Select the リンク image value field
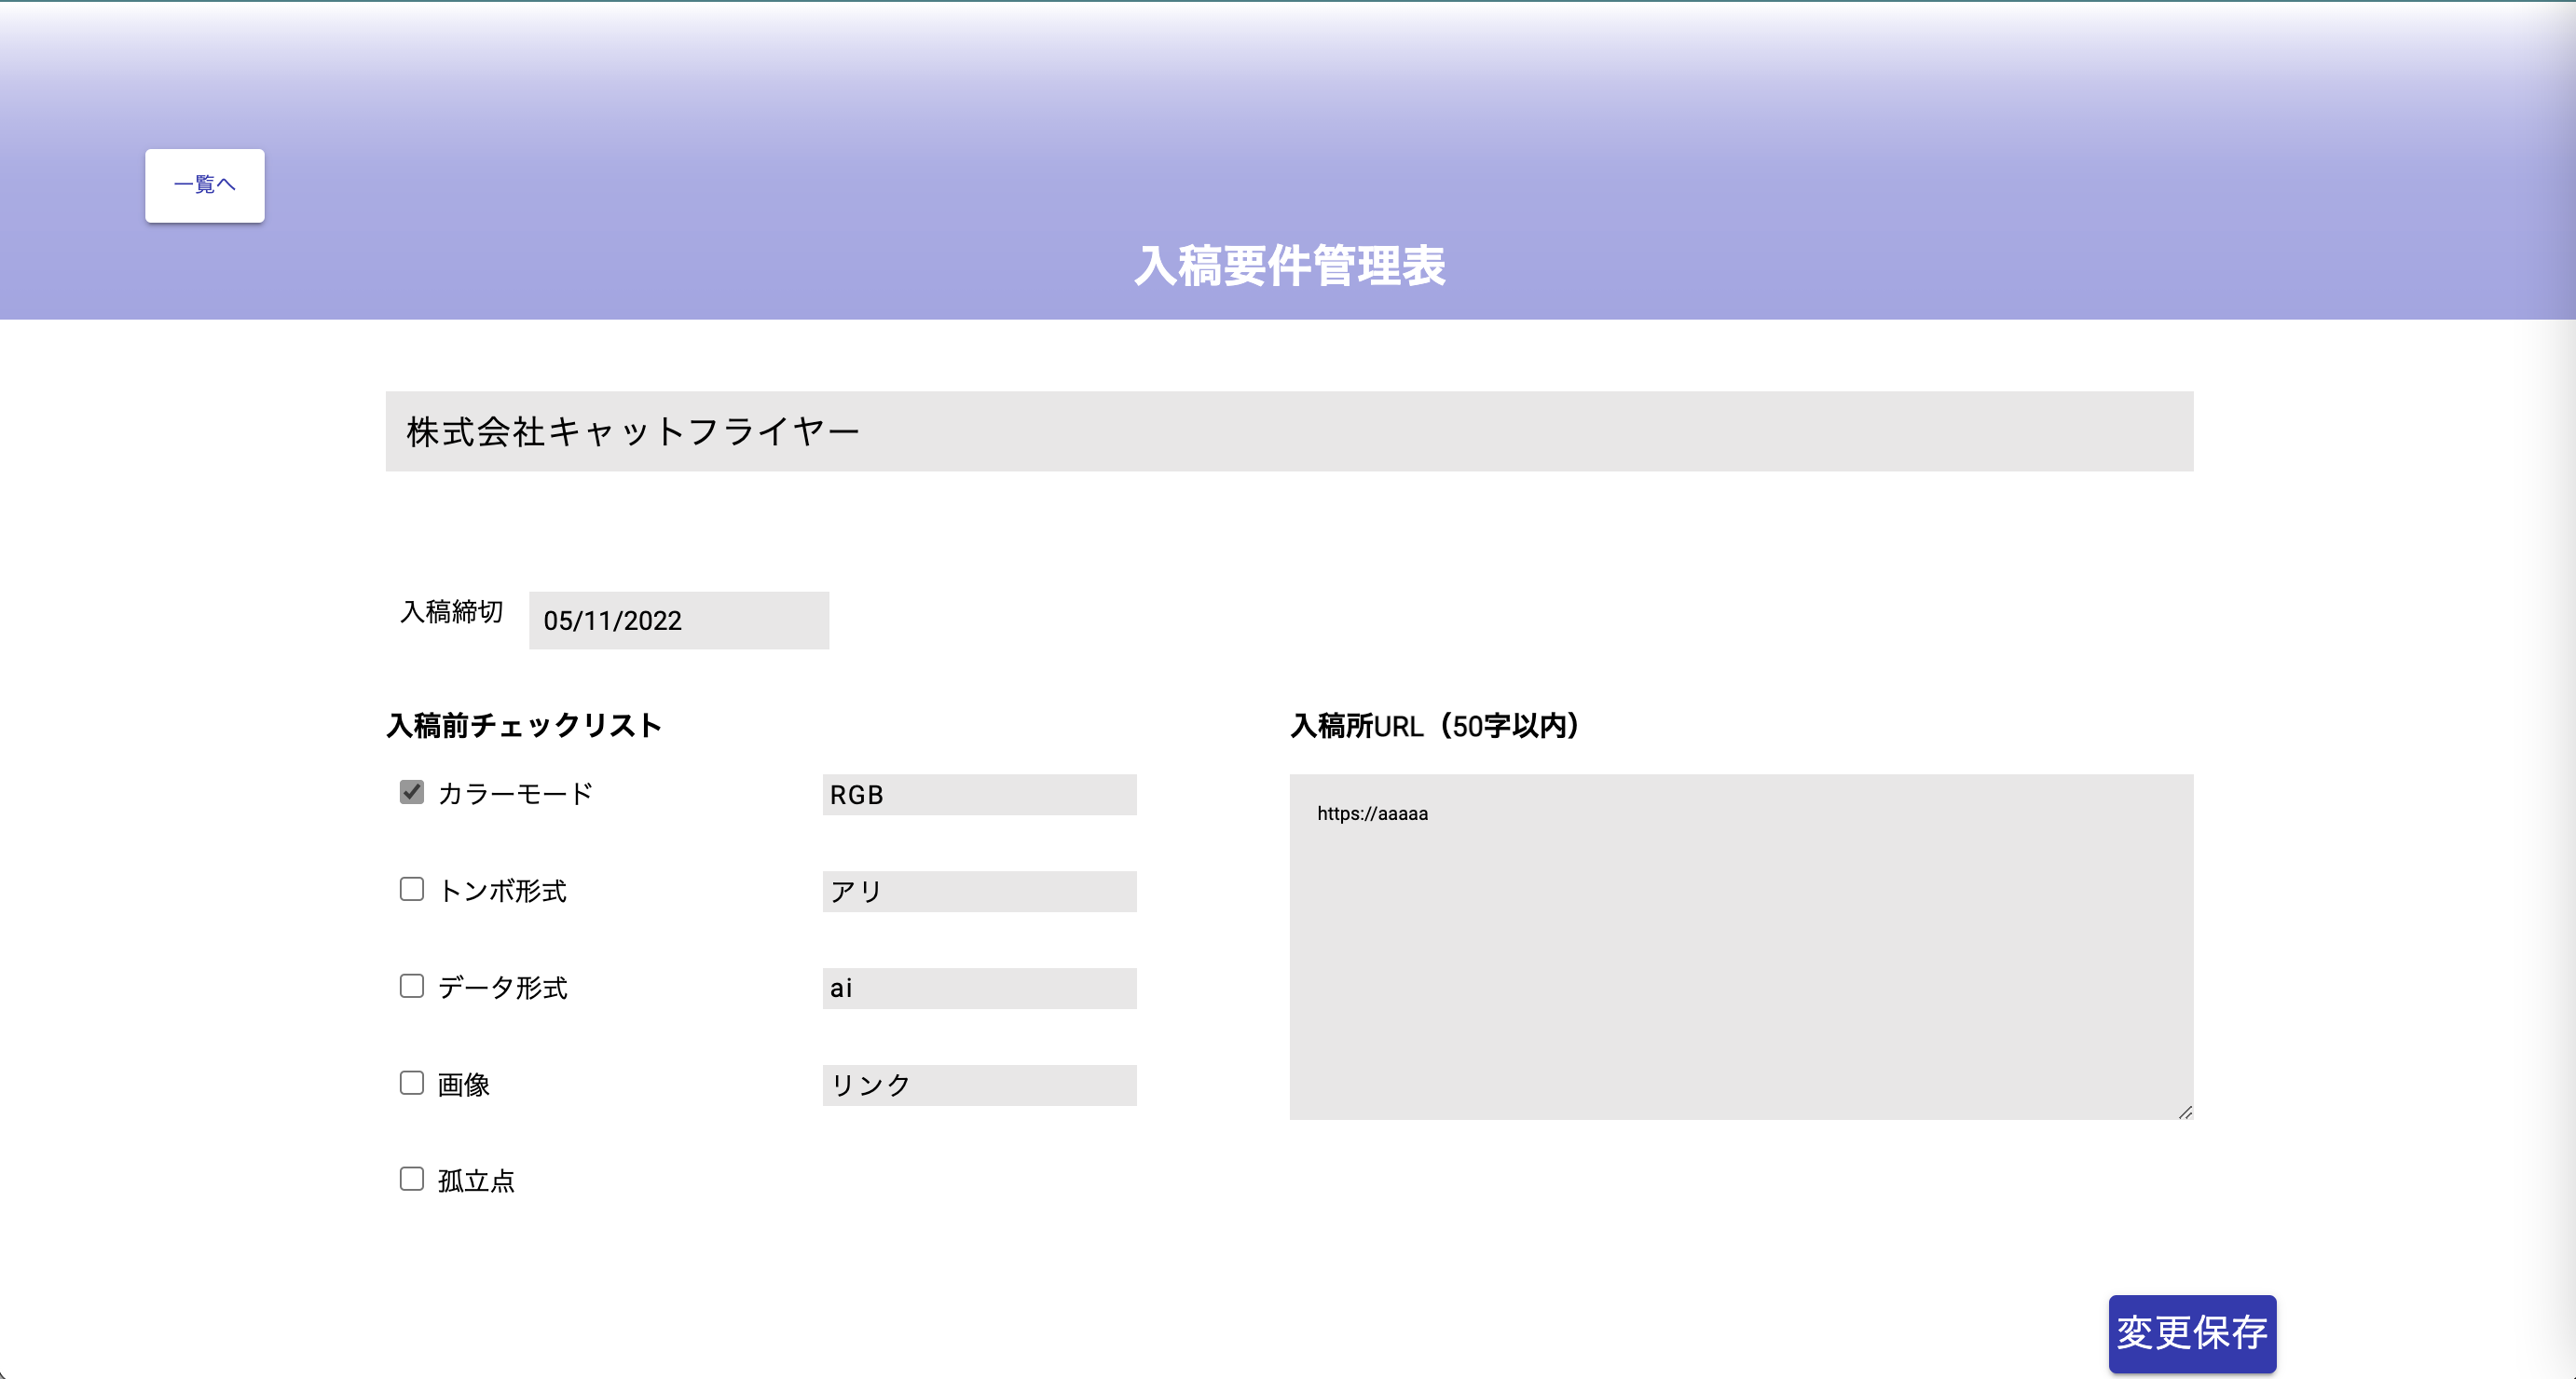 (979, 1085)
